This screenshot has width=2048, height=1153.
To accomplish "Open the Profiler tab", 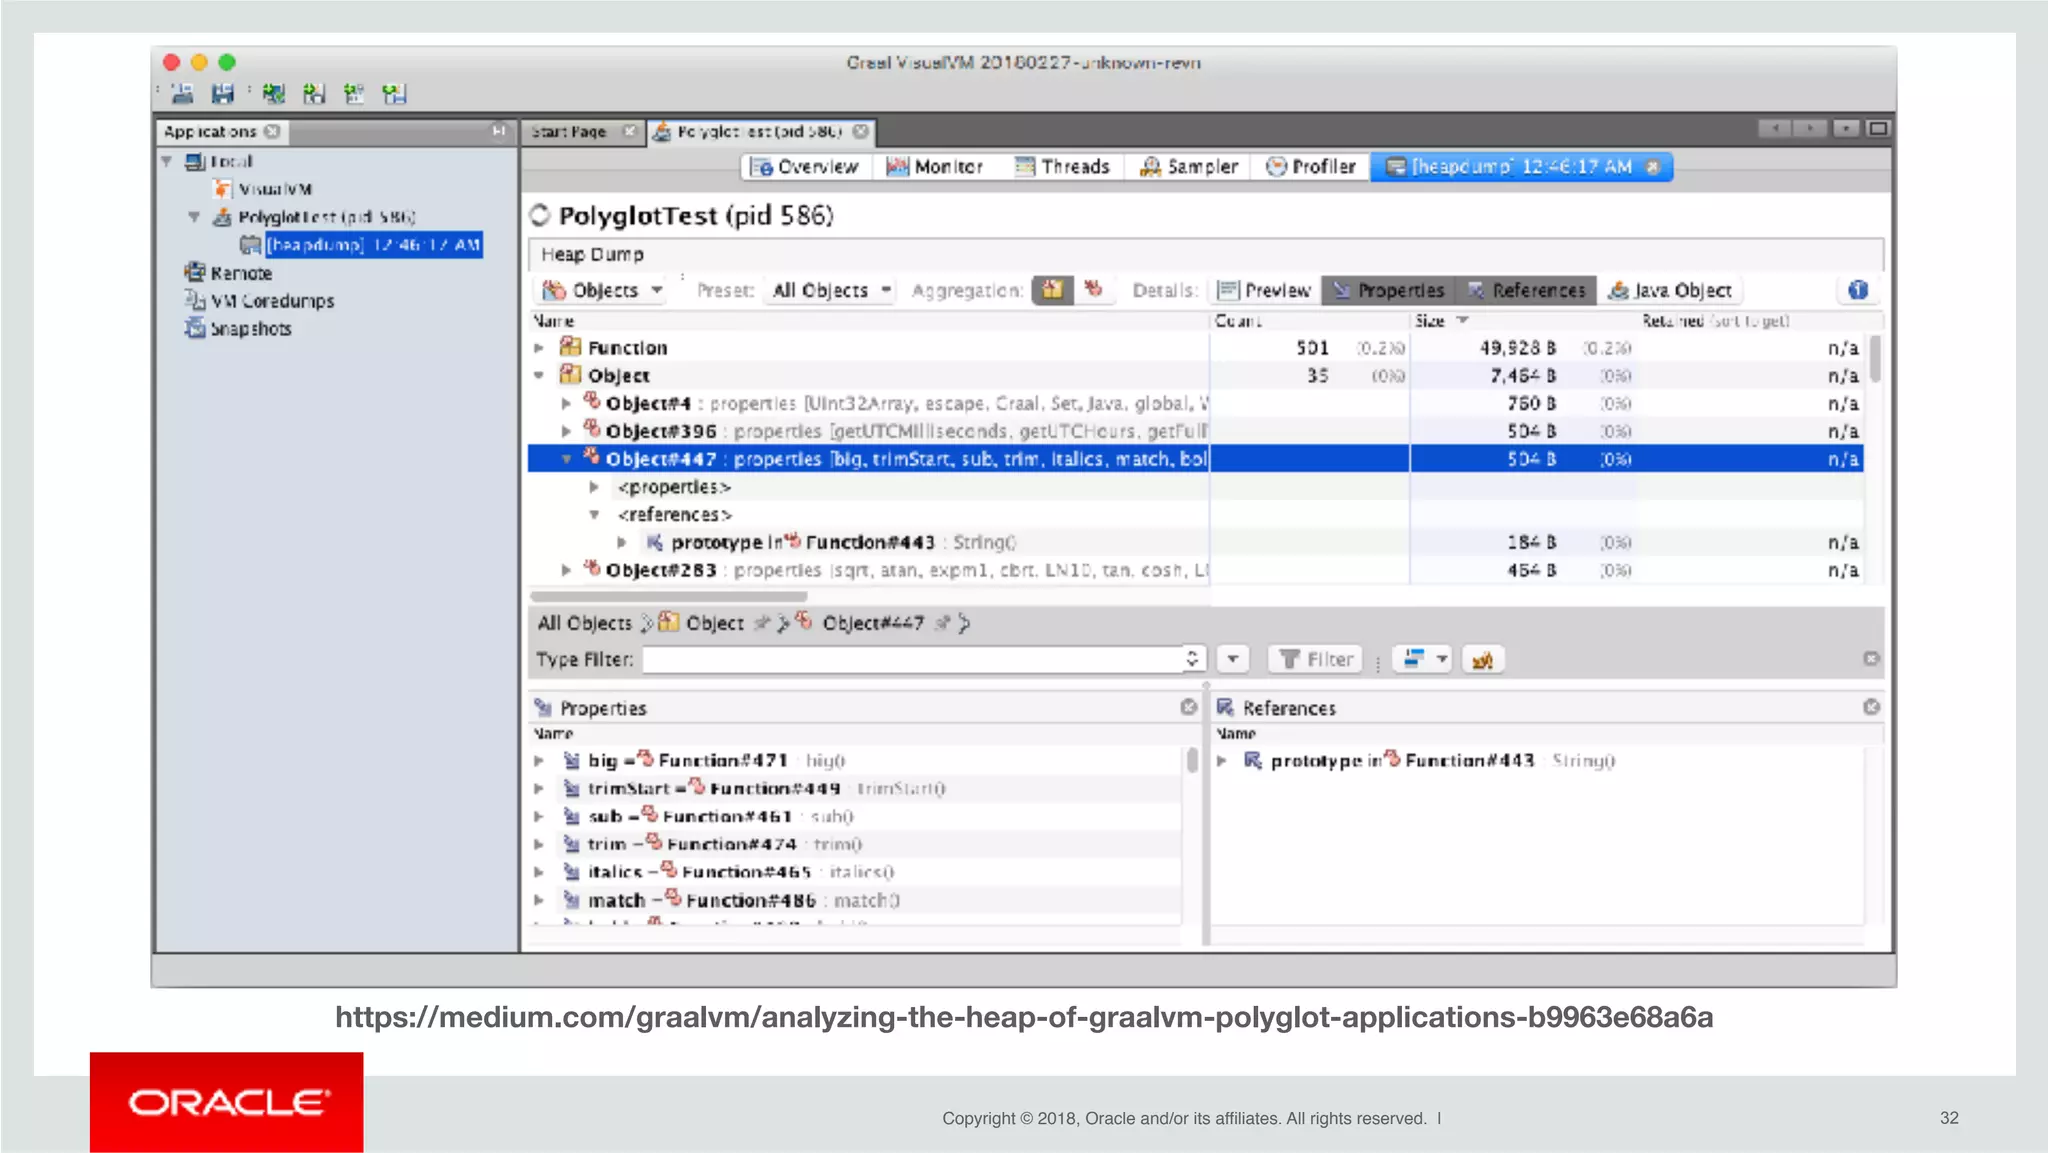I will 1311,167.
